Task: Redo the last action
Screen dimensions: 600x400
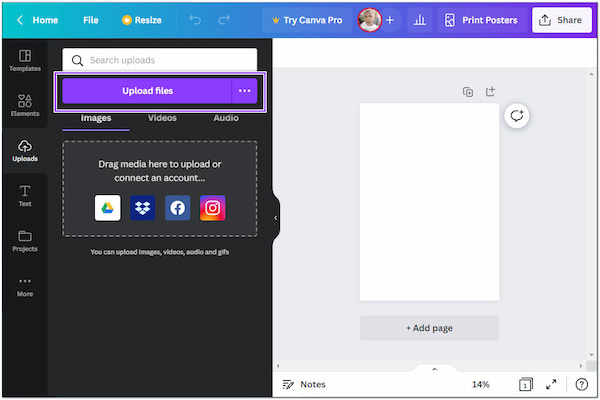Action: click(224, 20)
